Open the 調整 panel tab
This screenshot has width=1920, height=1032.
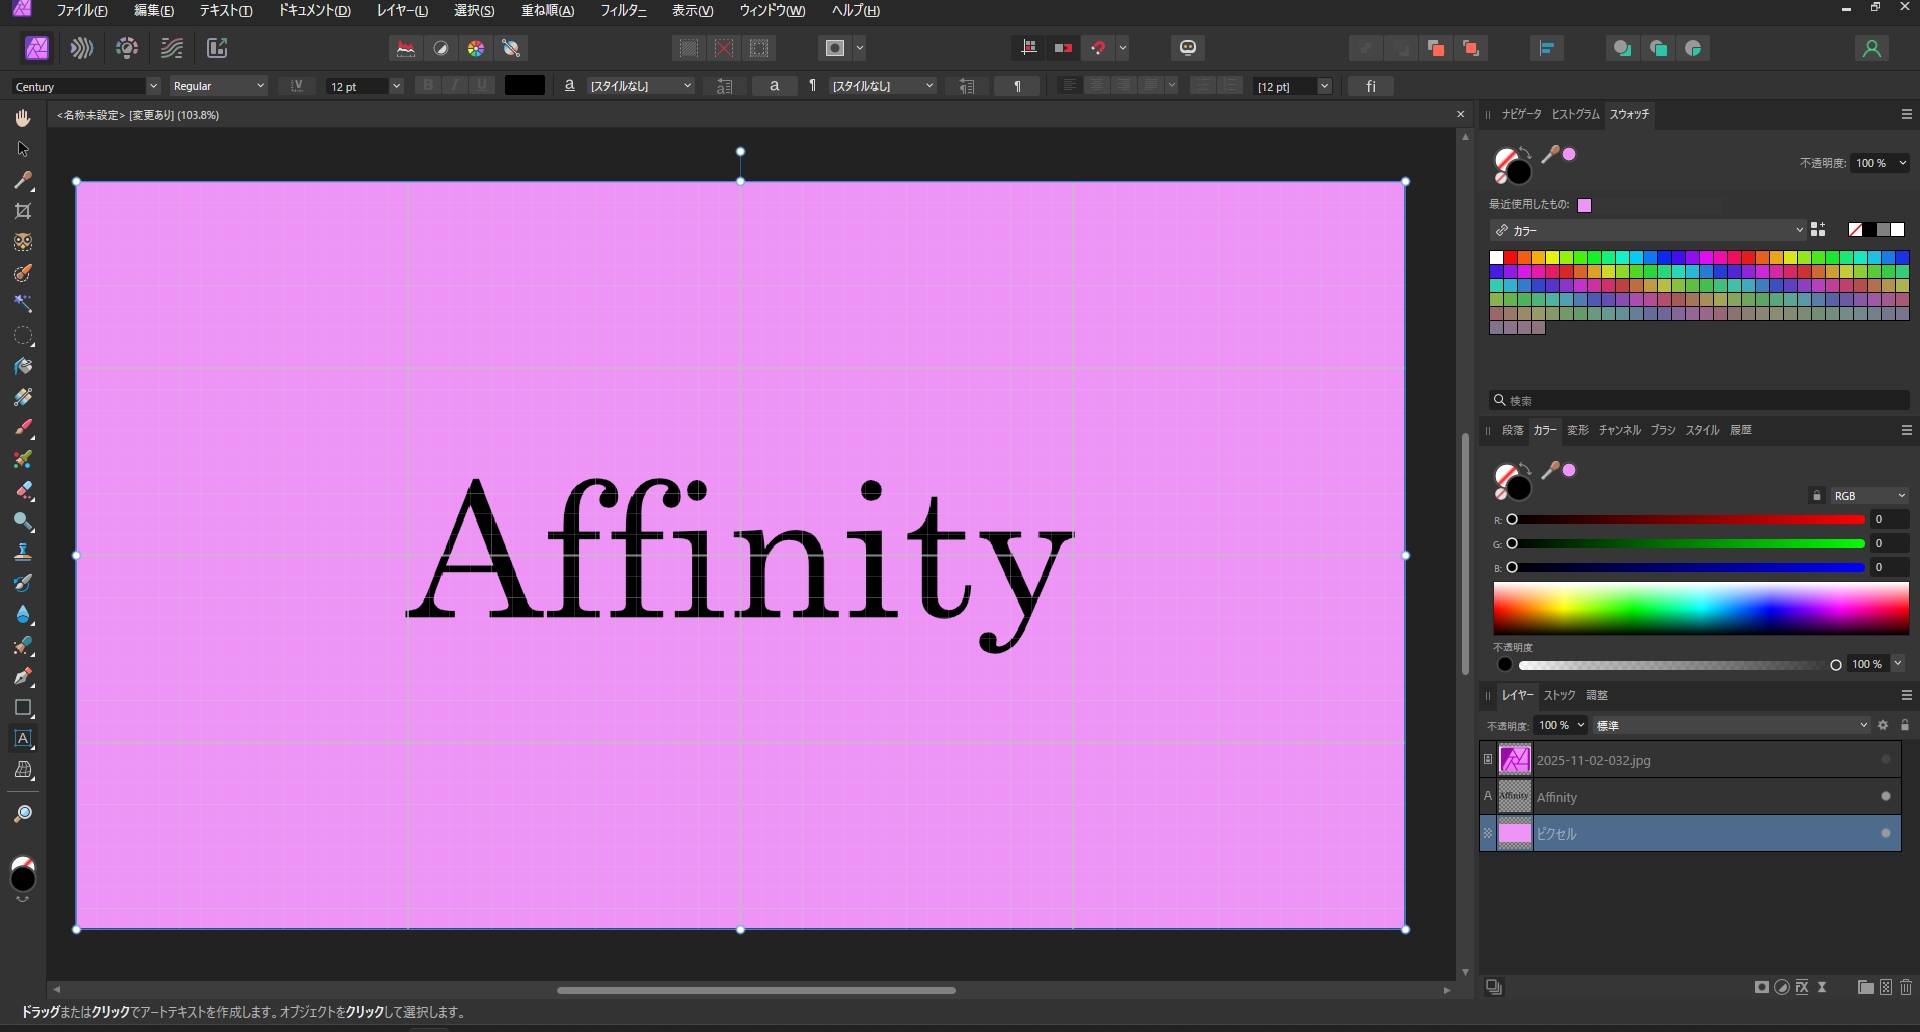coord(1597,695)
